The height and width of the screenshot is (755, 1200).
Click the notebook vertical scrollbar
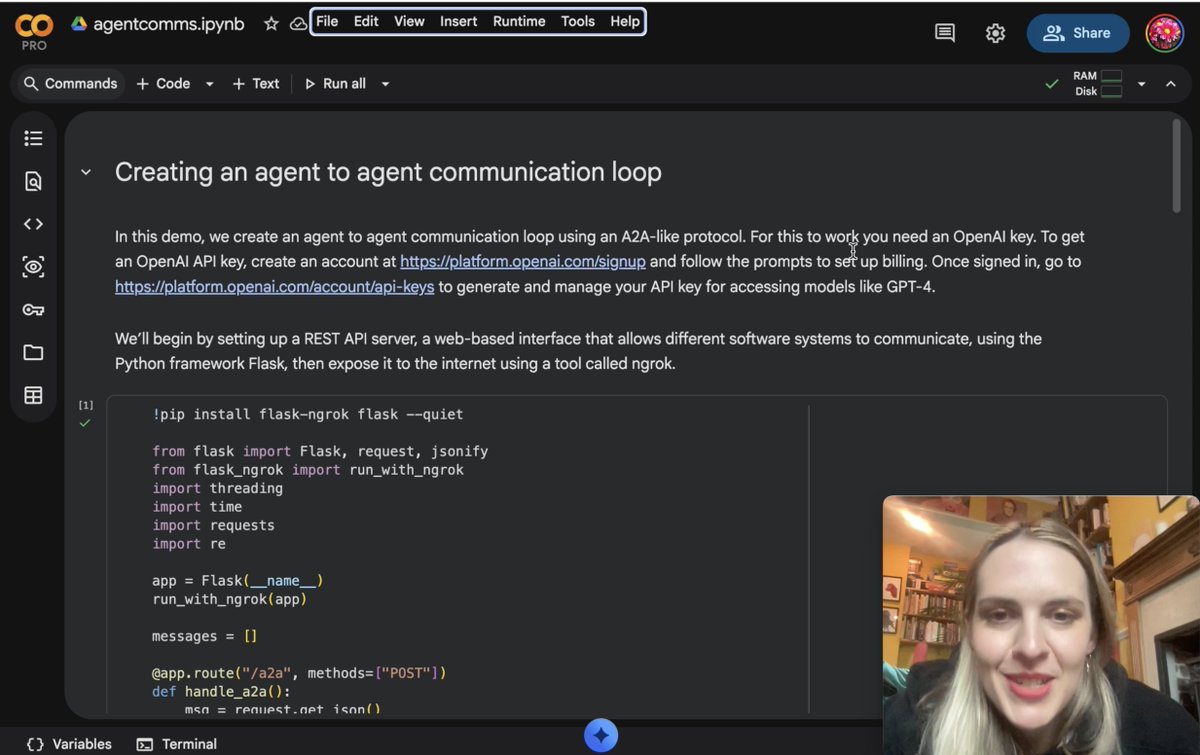pos(1176,165)
